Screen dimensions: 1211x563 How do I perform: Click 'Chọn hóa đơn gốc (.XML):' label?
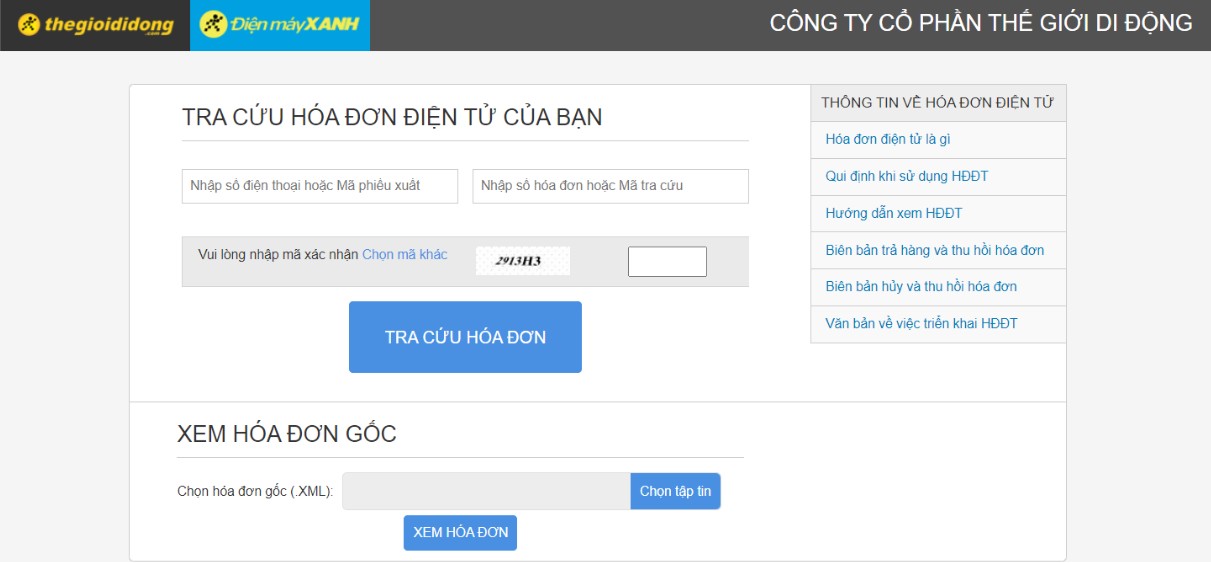pos(255,491)
